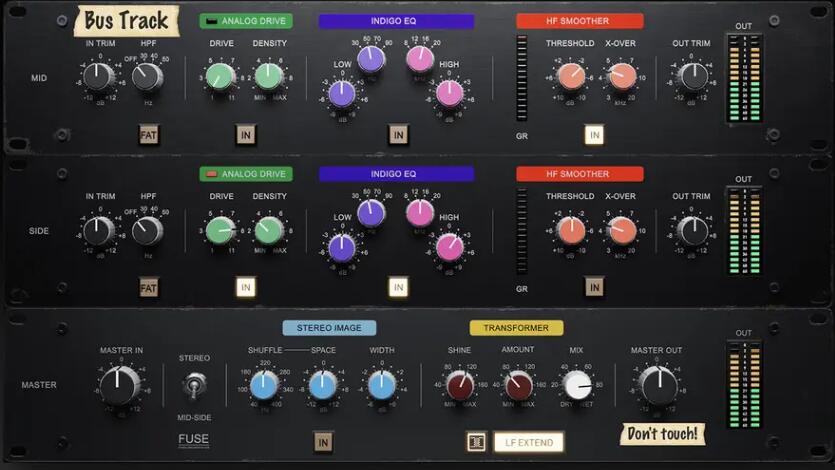Image resolution: width=835 pixels, height=470 pixels.
Task: Flip the Stereo/Mid-Side toggle switch
Action: point(194,385)
